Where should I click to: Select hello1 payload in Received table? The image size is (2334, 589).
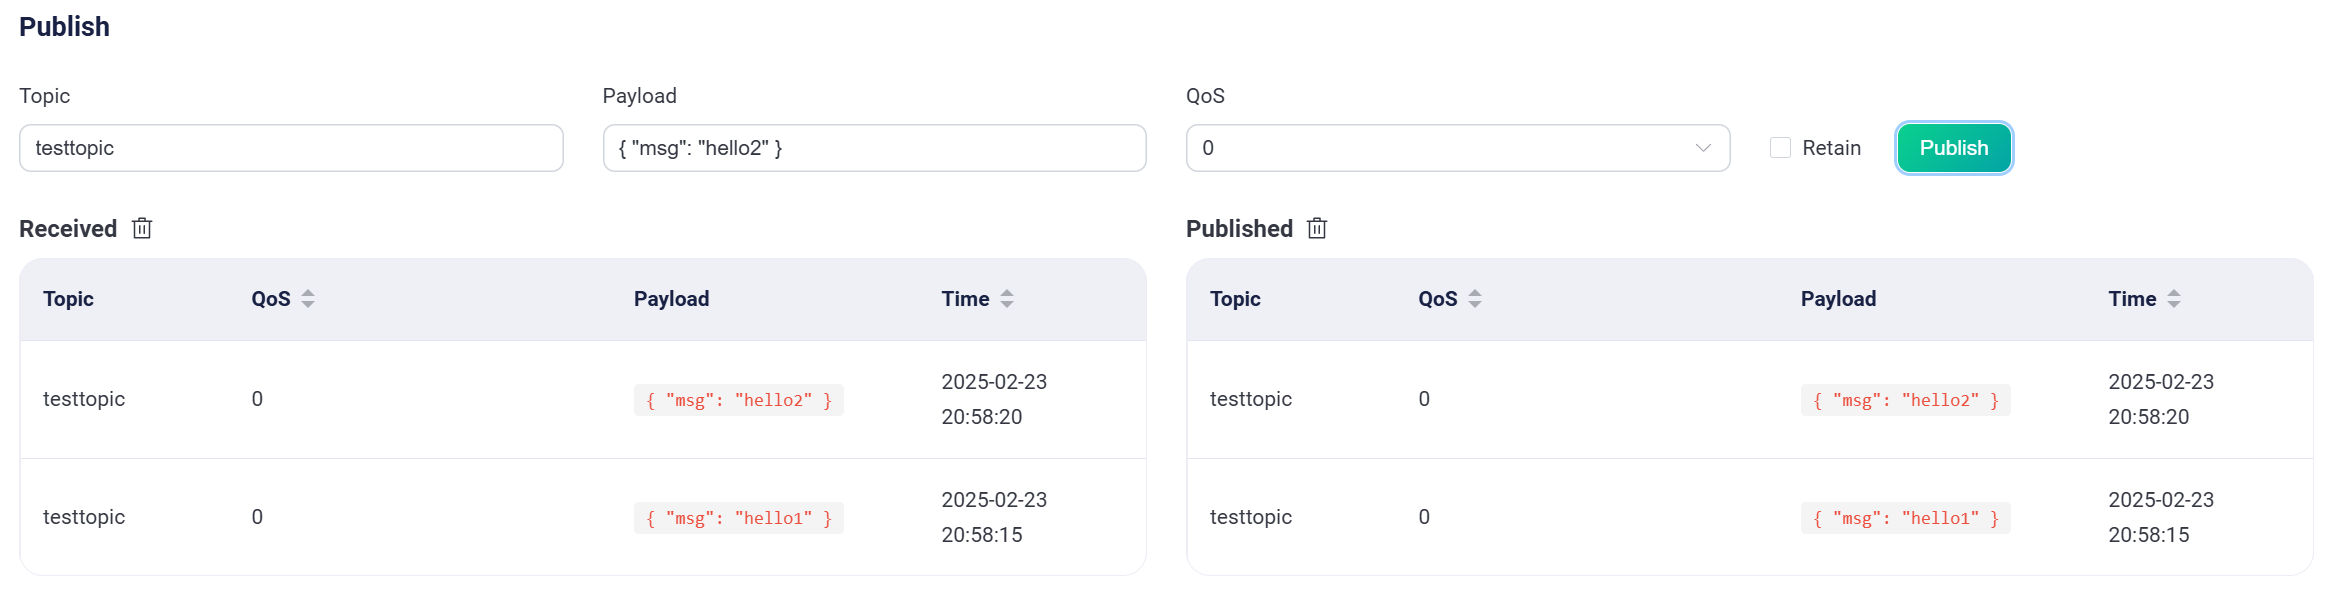739,518
